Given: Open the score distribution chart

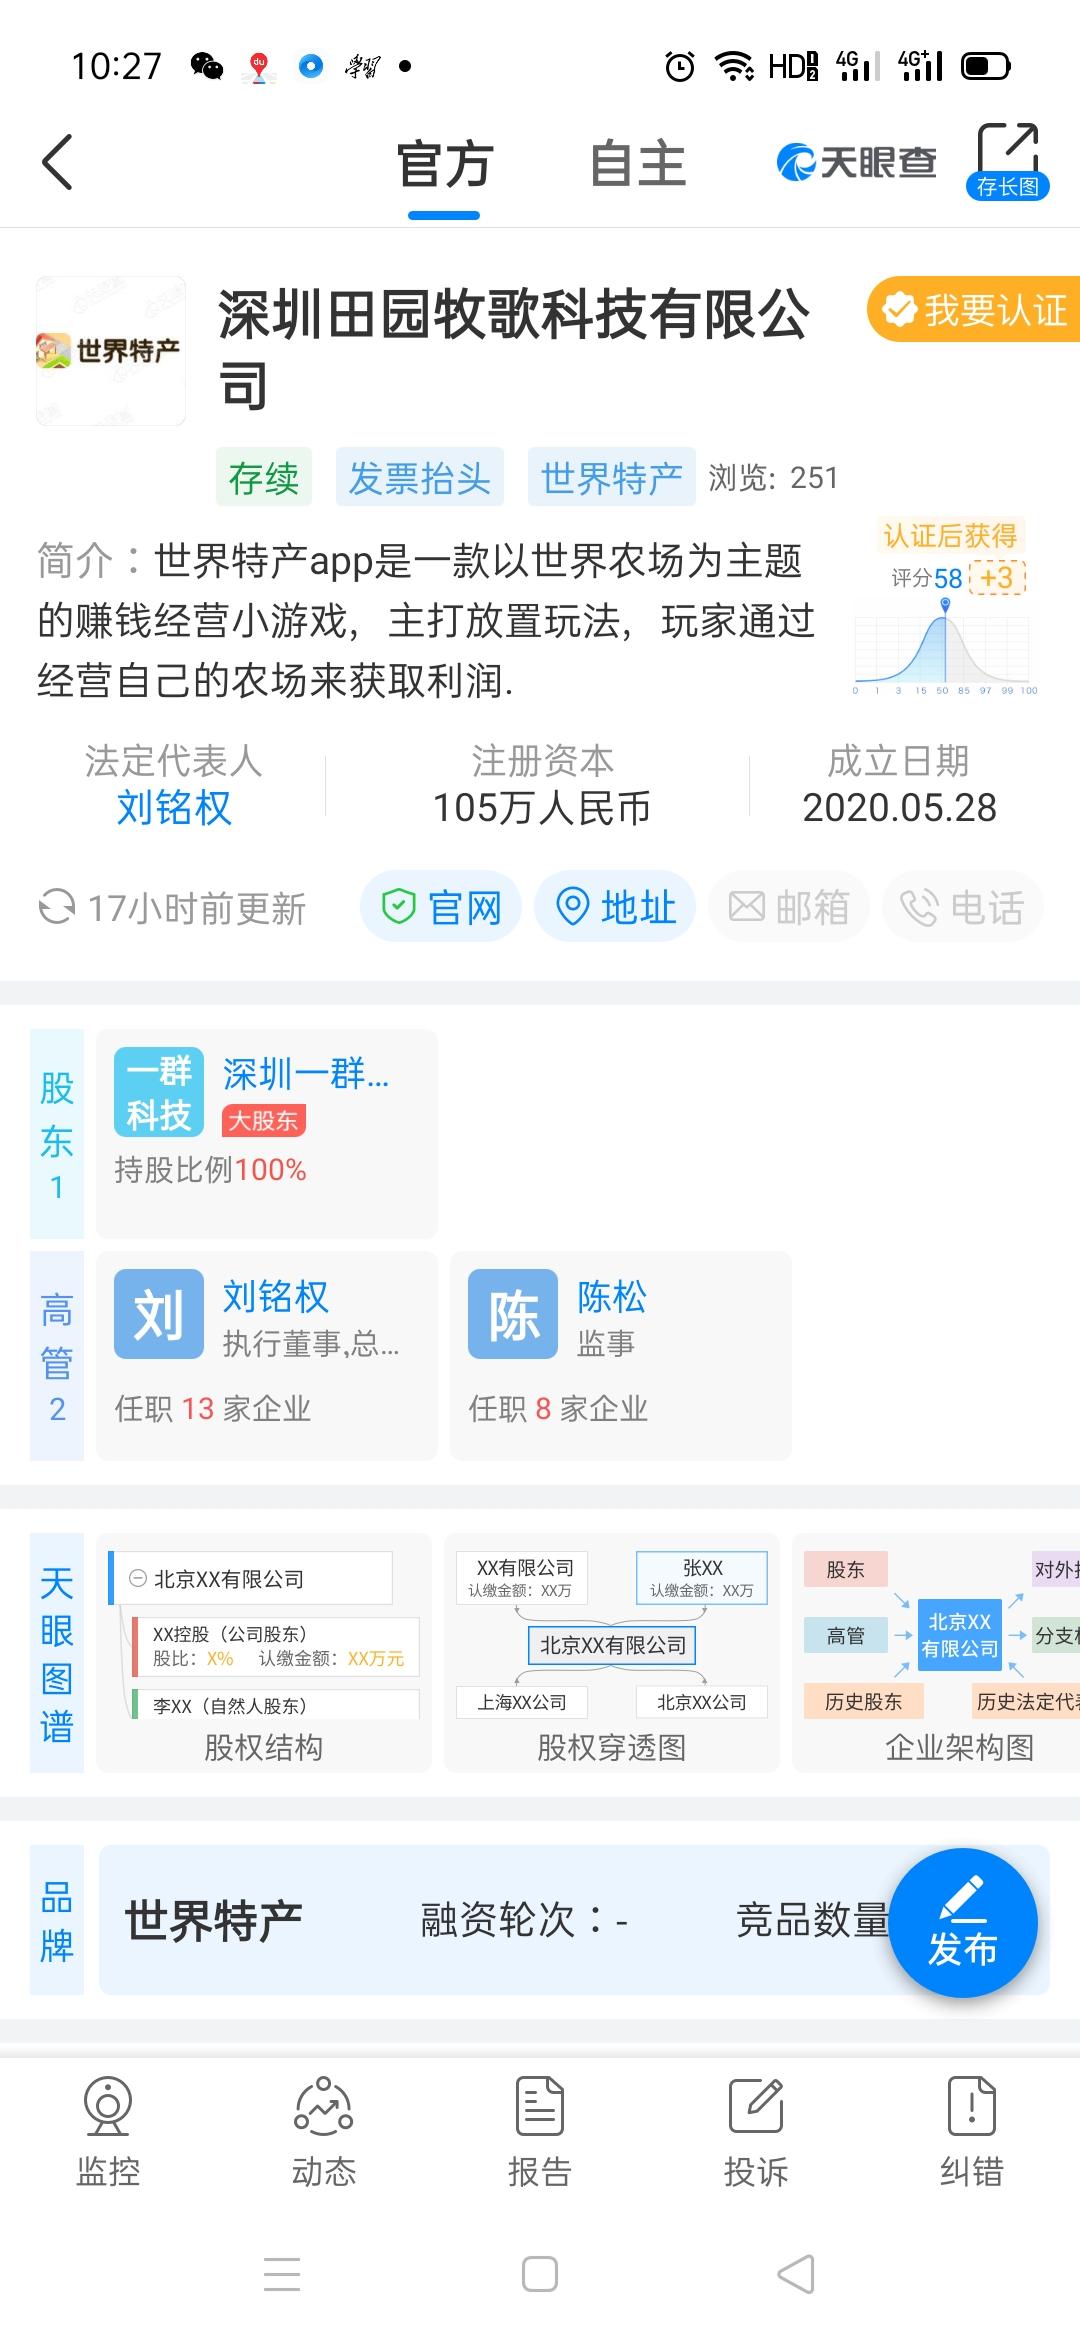Looking at the screenshot, I should point(945,645).
